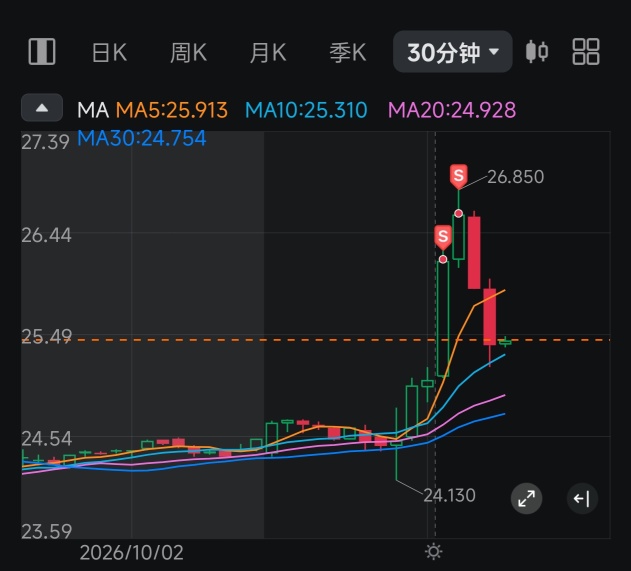Open the 30分钟 interval dropdown
The image size is (631, 571).
coord(453,52)
